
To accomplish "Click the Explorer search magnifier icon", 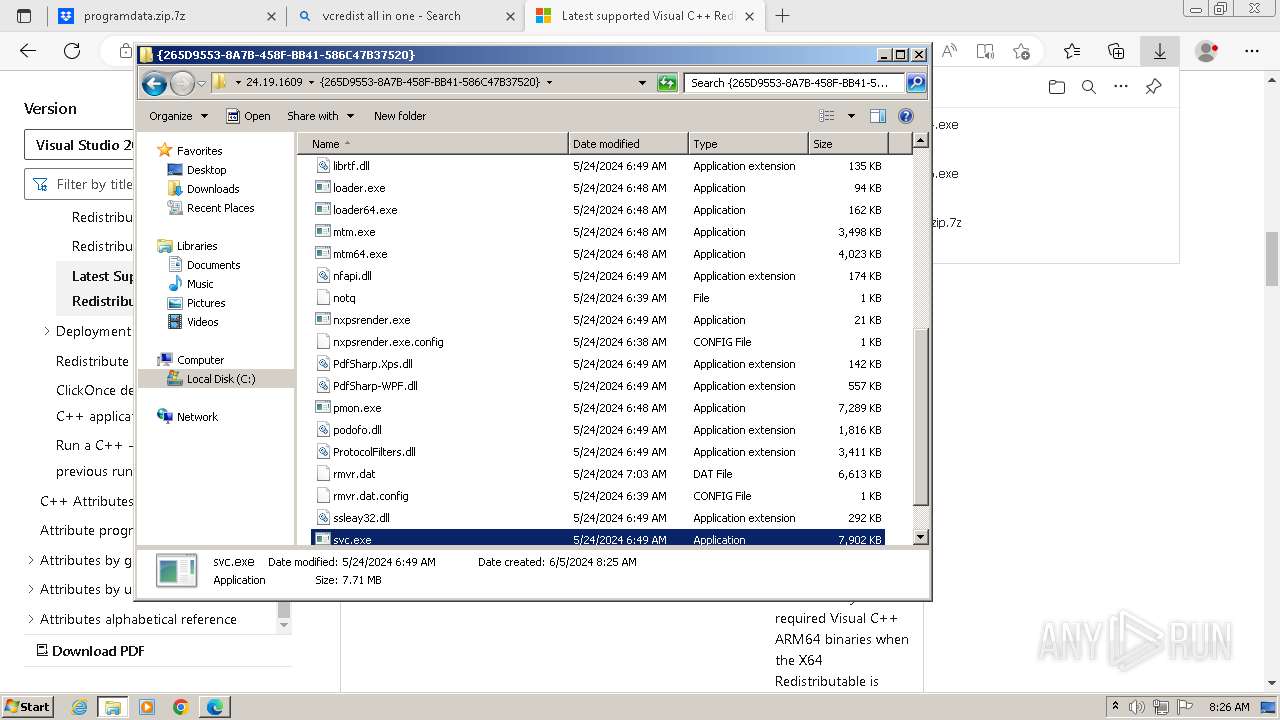I will tap(915, 83).
